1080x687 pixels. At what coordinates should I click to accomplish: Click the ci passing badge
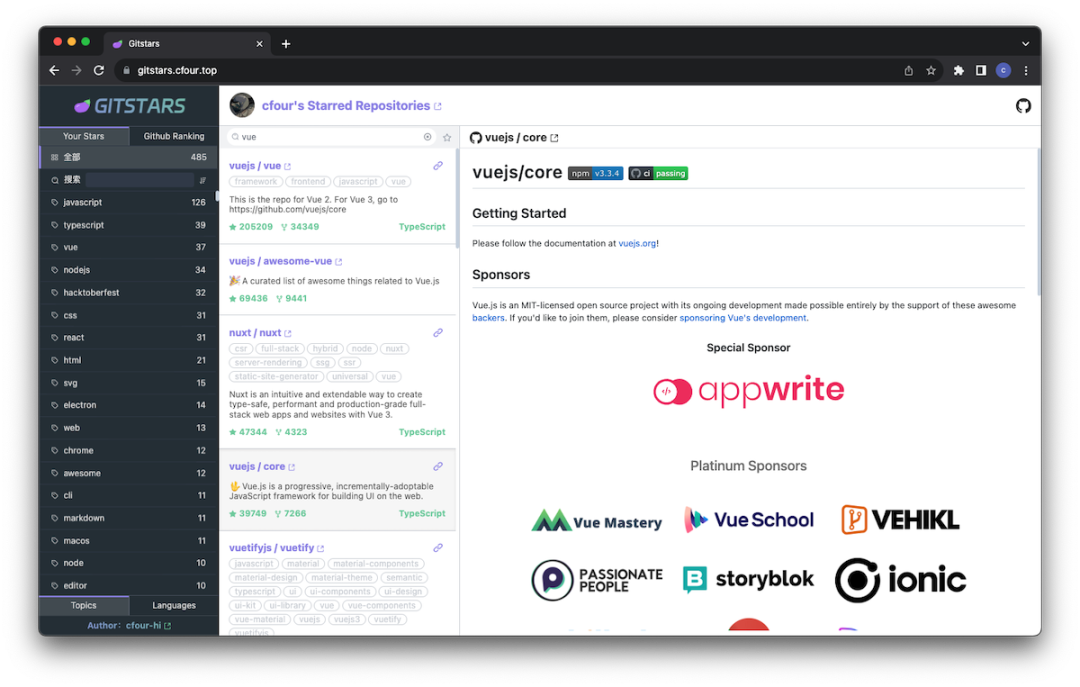[658, 173]
